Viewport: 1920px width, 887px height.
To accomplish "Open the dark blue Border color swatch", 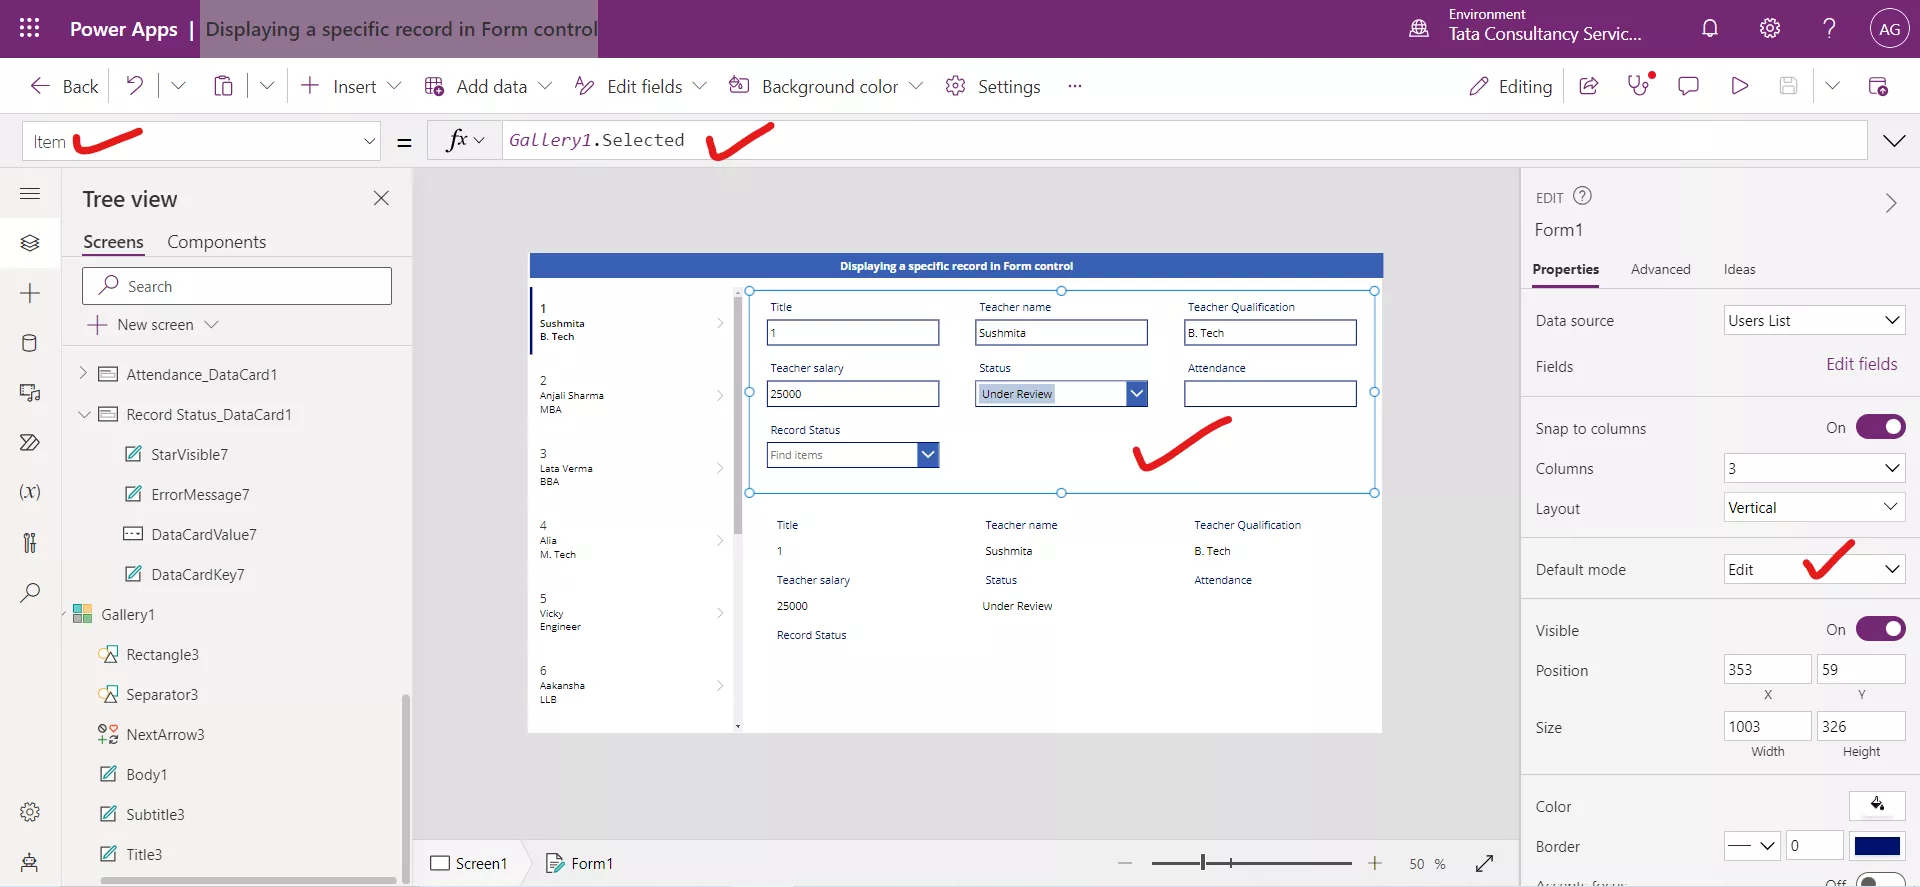I will pos(1877,846).
